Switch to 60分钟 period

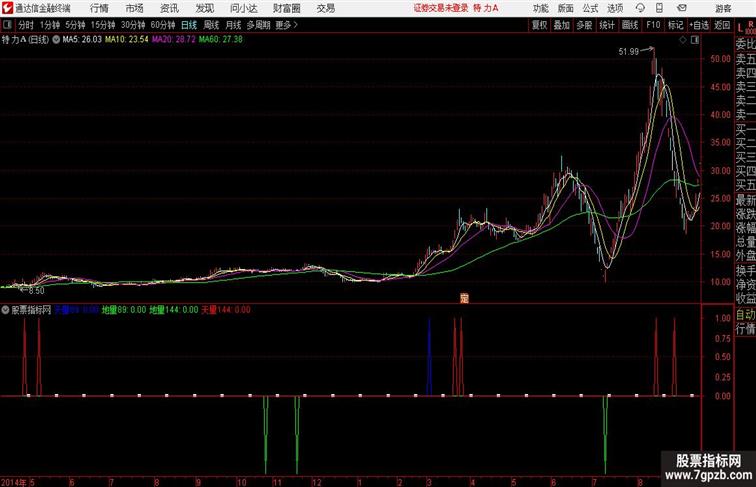click(x=163, y=25)
